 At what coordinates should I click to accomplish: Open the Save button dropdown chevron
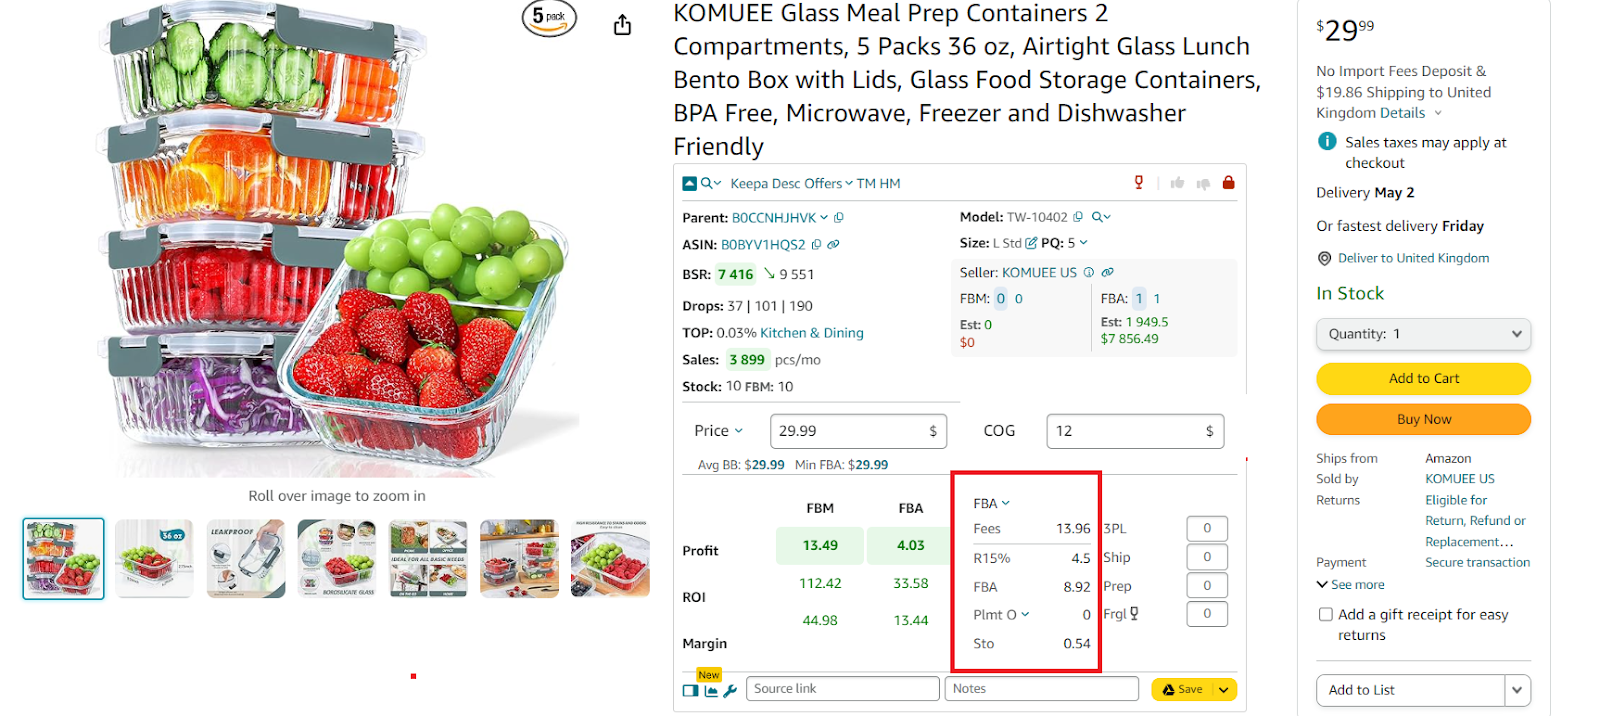tap(1222, 689)
